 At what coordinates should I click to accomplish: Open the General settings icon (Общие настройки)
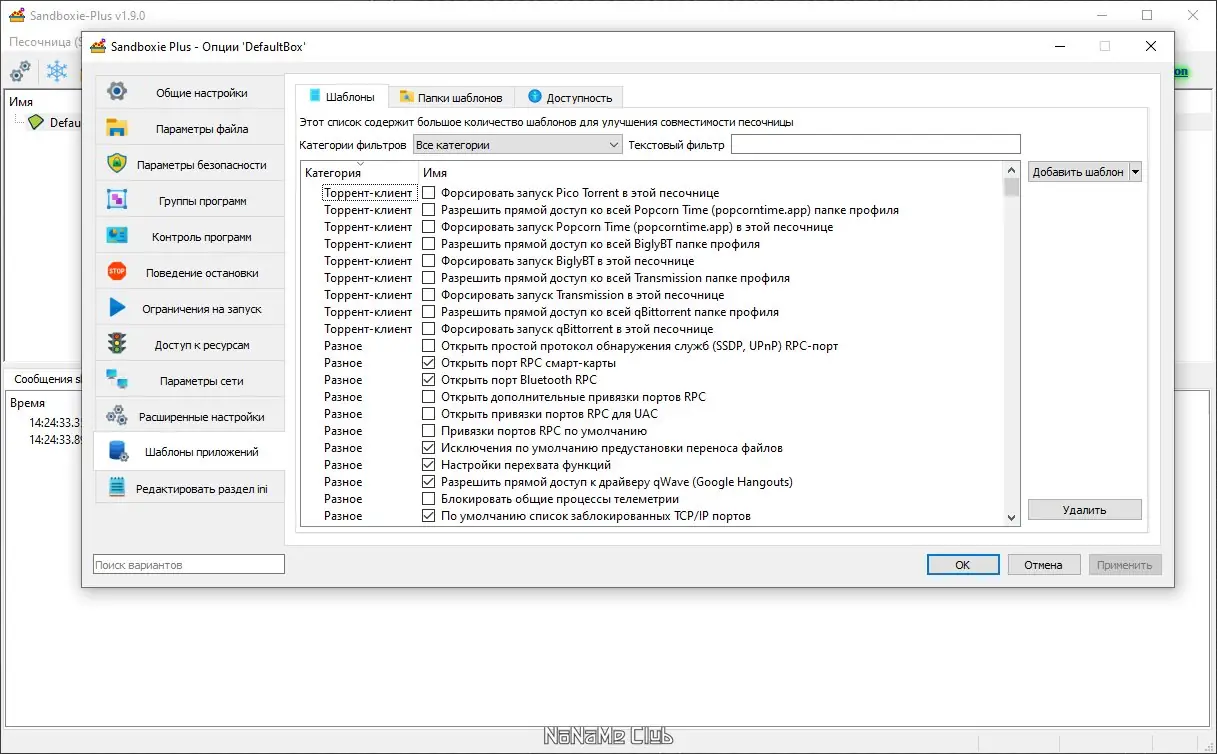click(117, 92)
